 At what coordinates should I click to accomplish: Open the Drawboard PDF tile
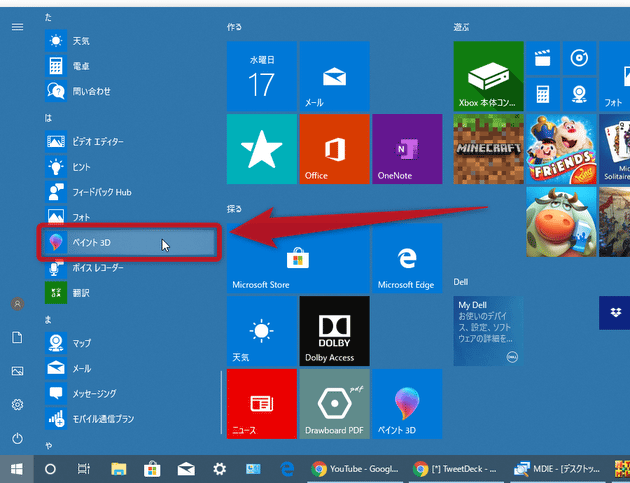point(334,404)
